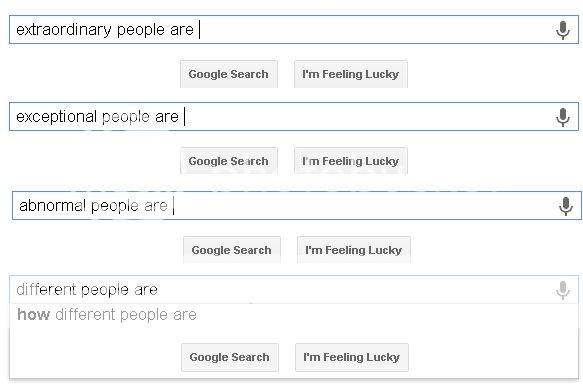Viewport: 583px width, 388px height.
Task: Start voice search in 'exceptional people are' box
Action: [563, 117]
